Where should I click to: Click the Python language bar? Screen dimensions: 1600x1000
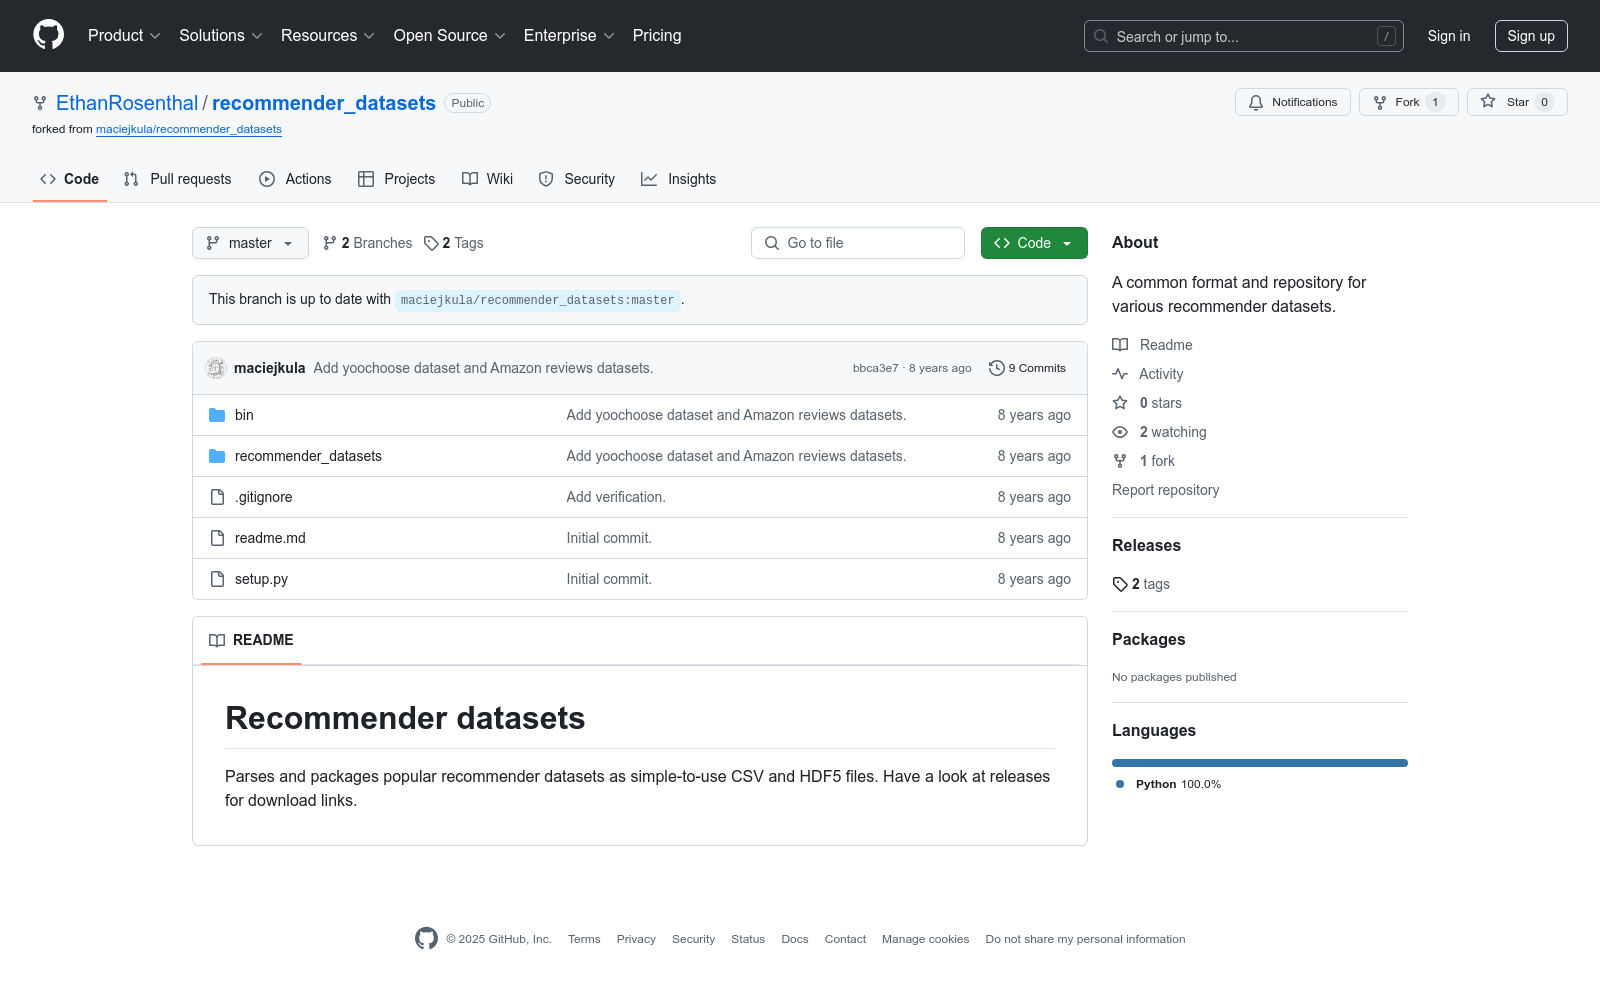[x=1260, y=763]
